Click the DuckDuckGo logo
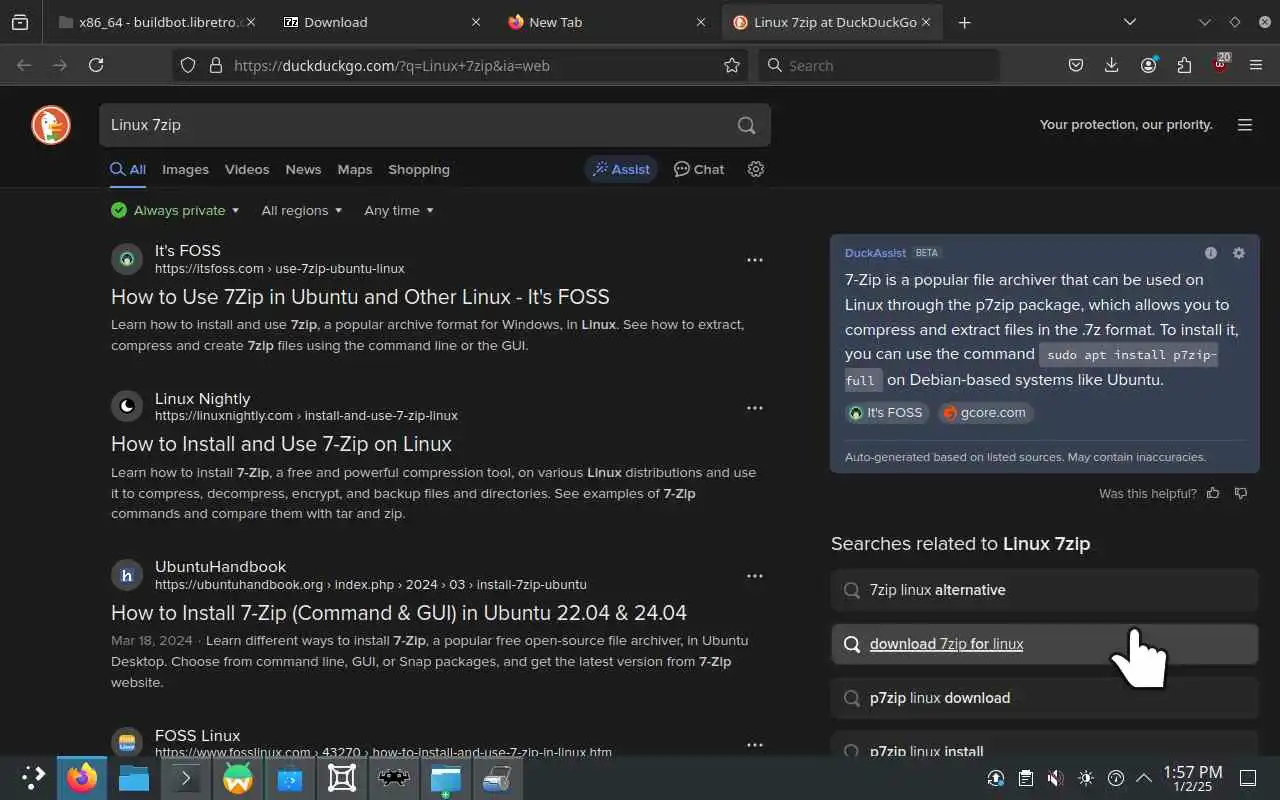The height and width of the screenshot is (800, 1280). [x=51, y=125]
